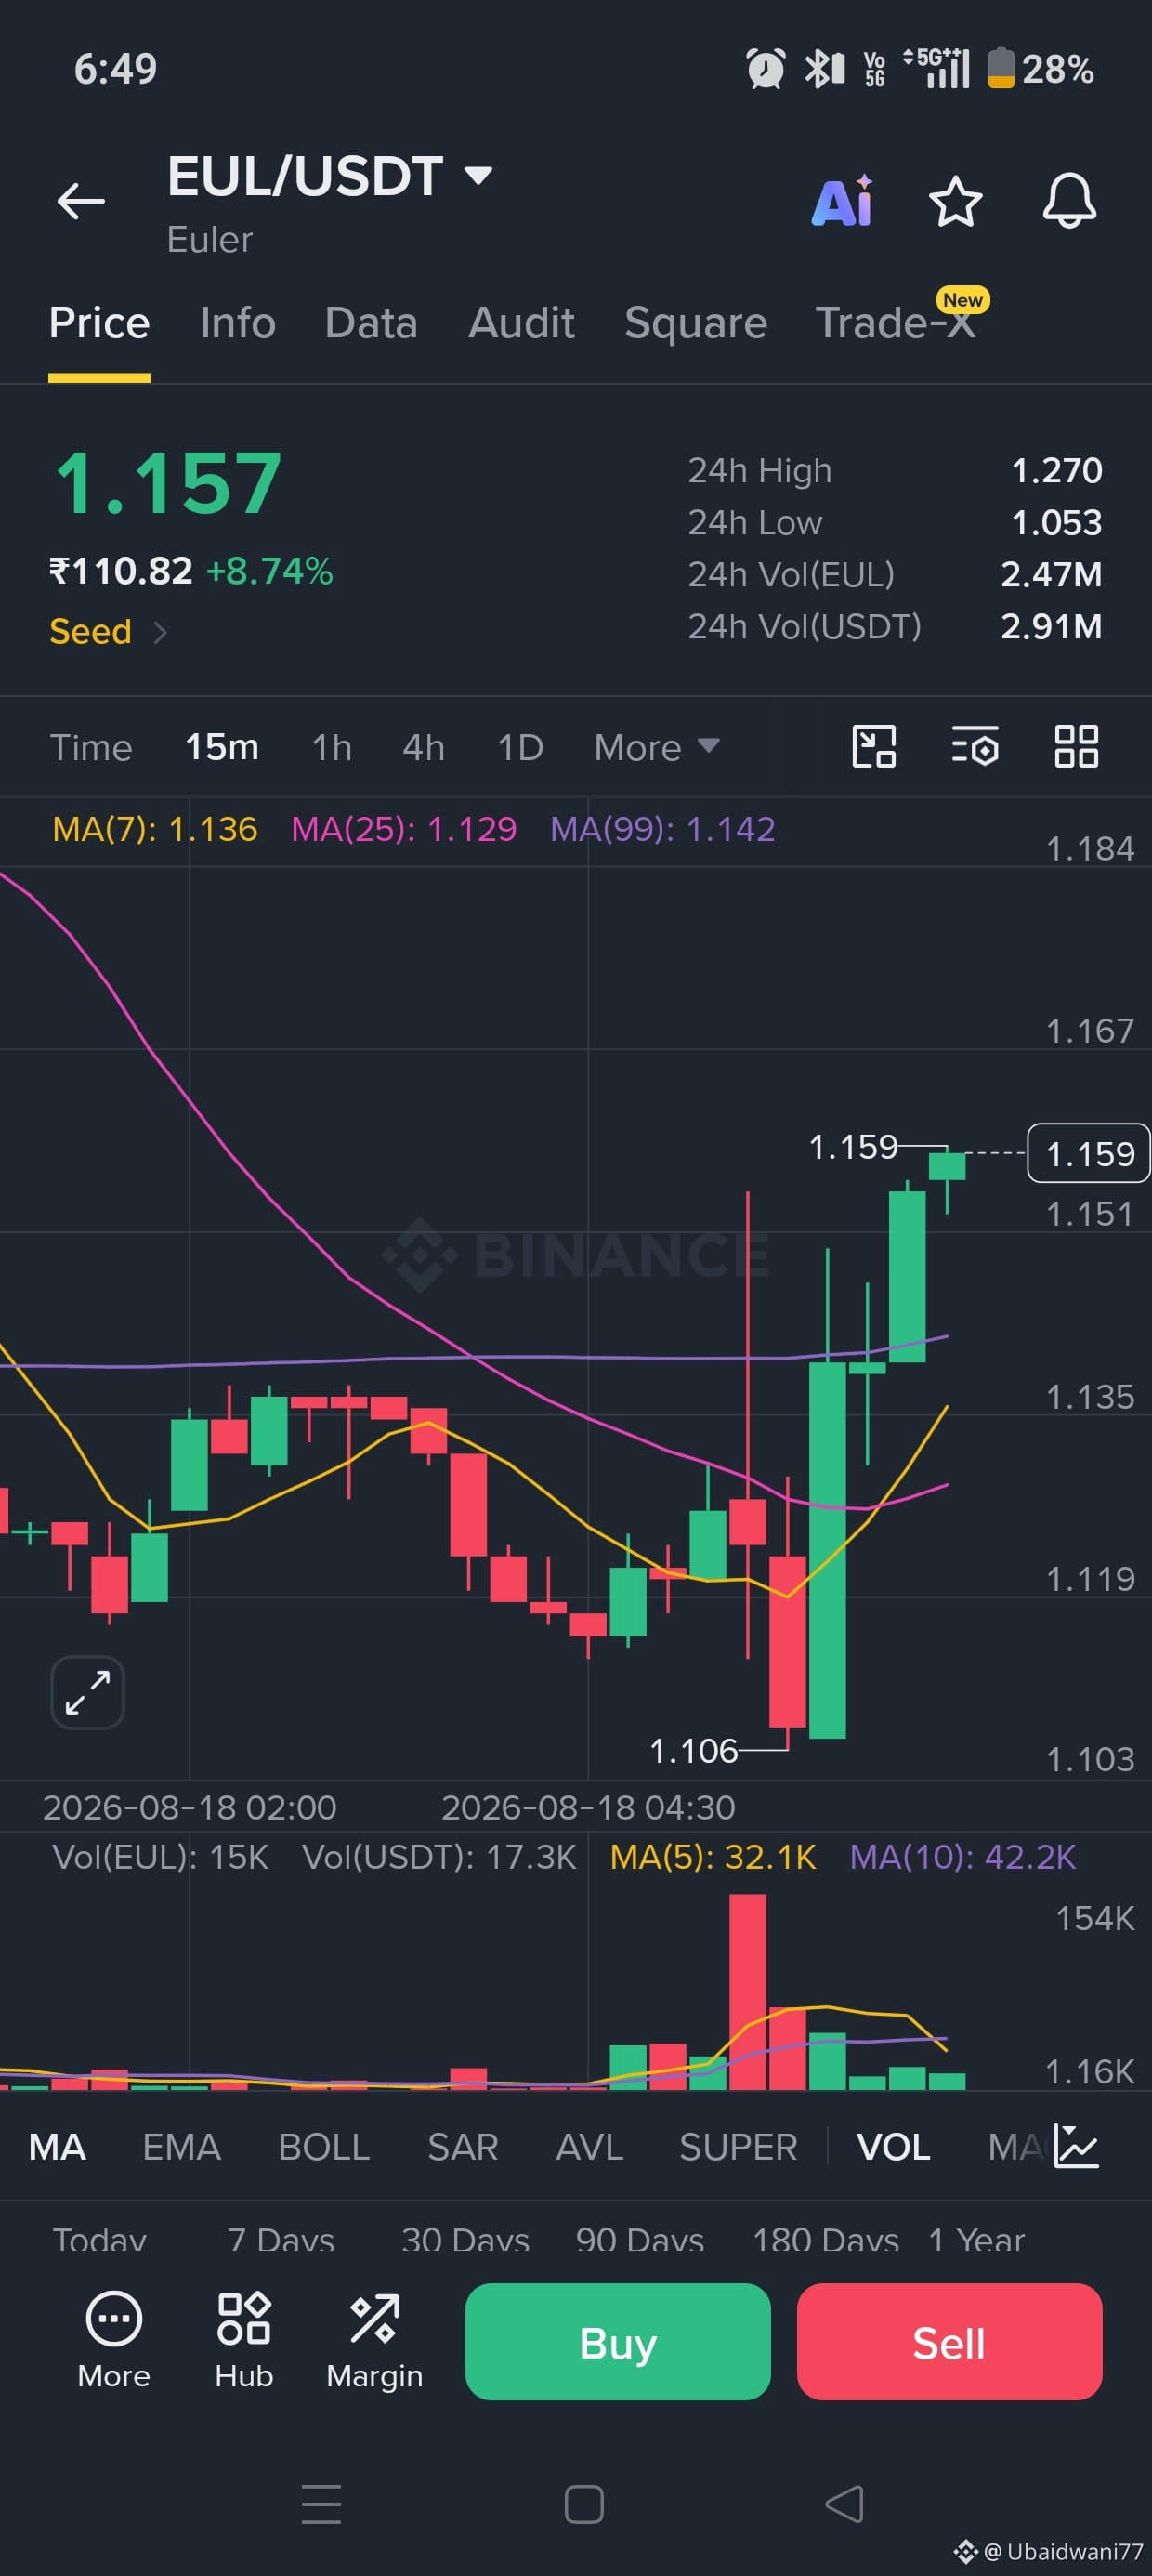Switch to the Audit tab

pos(521,323)
